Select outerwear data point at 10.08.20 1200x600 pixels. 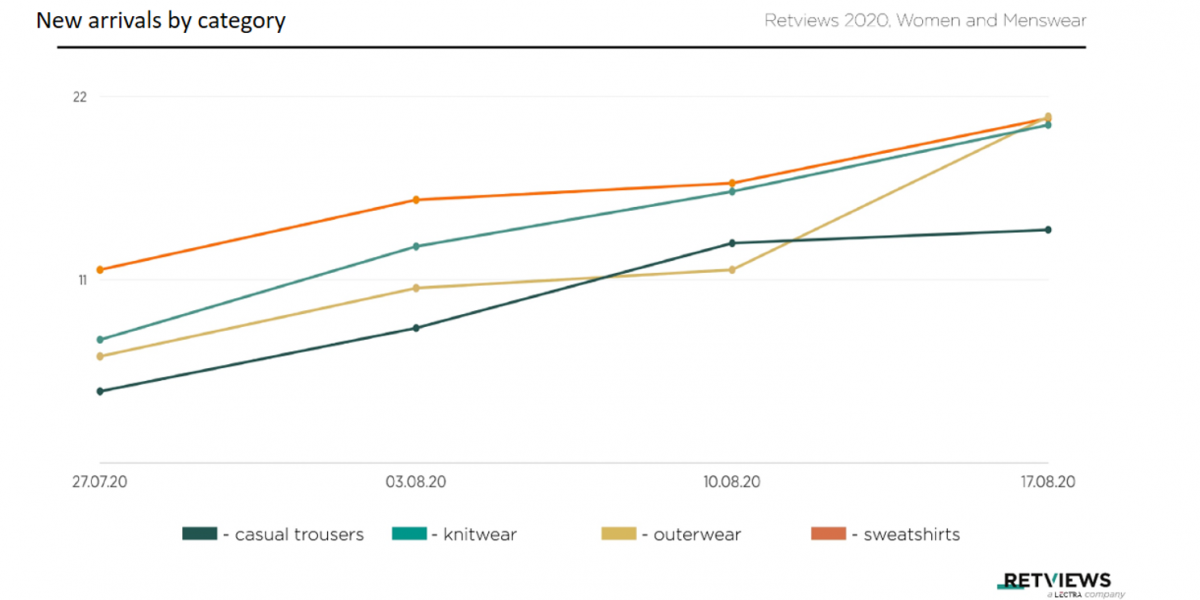[732, 270]
